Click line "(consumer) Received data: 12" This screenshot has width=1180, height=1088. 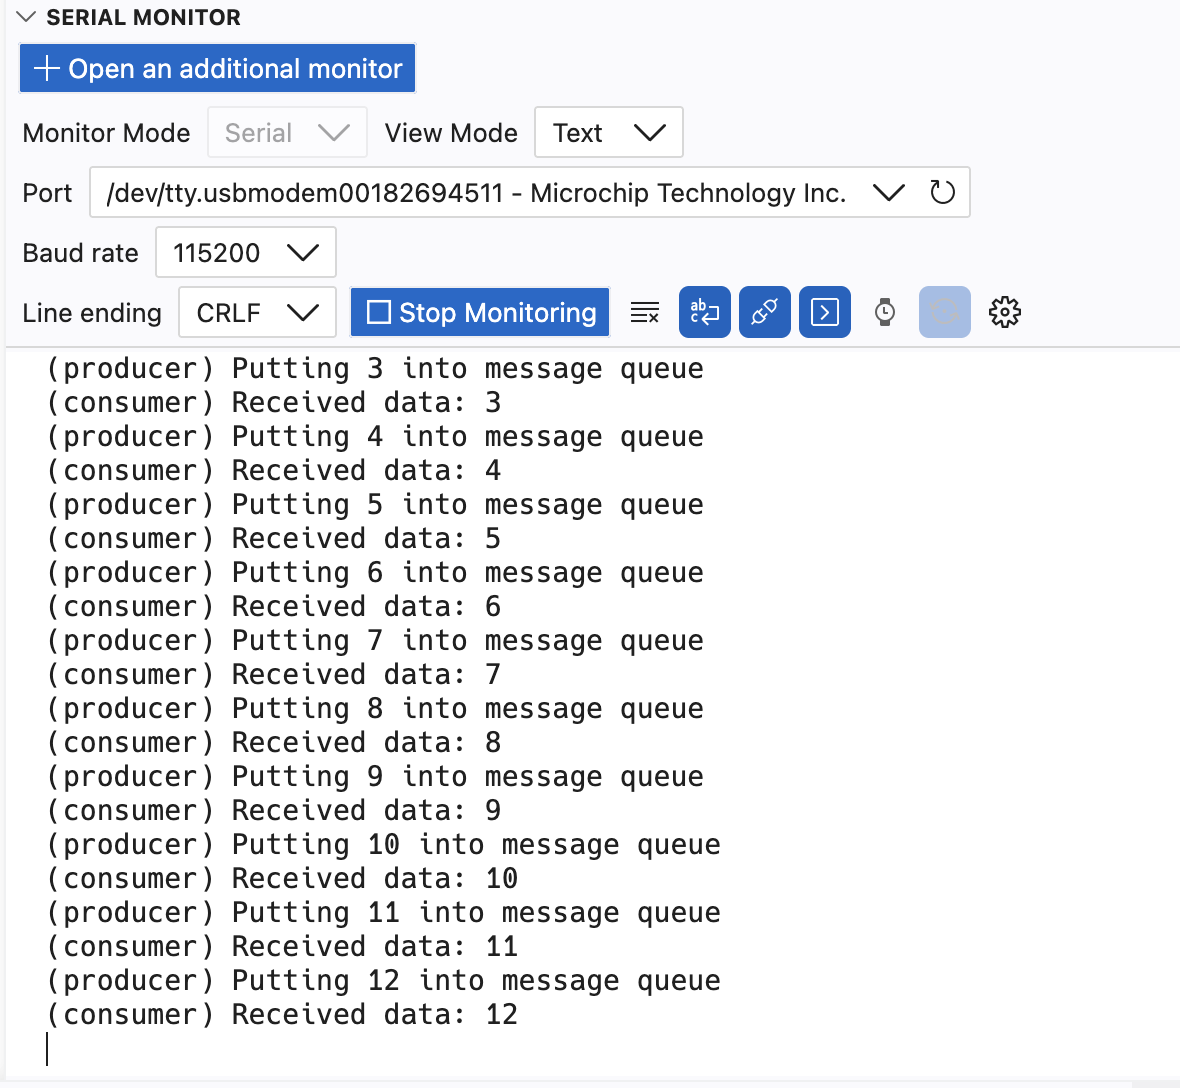281,1015
